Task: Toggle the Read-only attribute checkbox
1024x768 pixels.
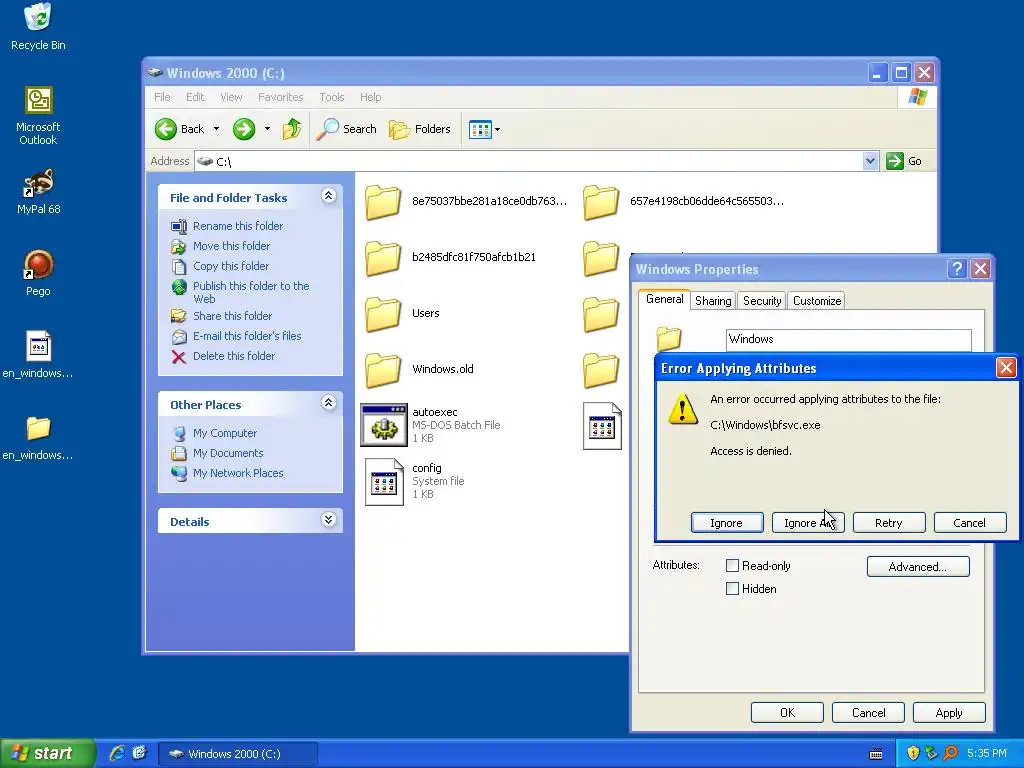Action: pyautogui.click(x=733, y=566)
